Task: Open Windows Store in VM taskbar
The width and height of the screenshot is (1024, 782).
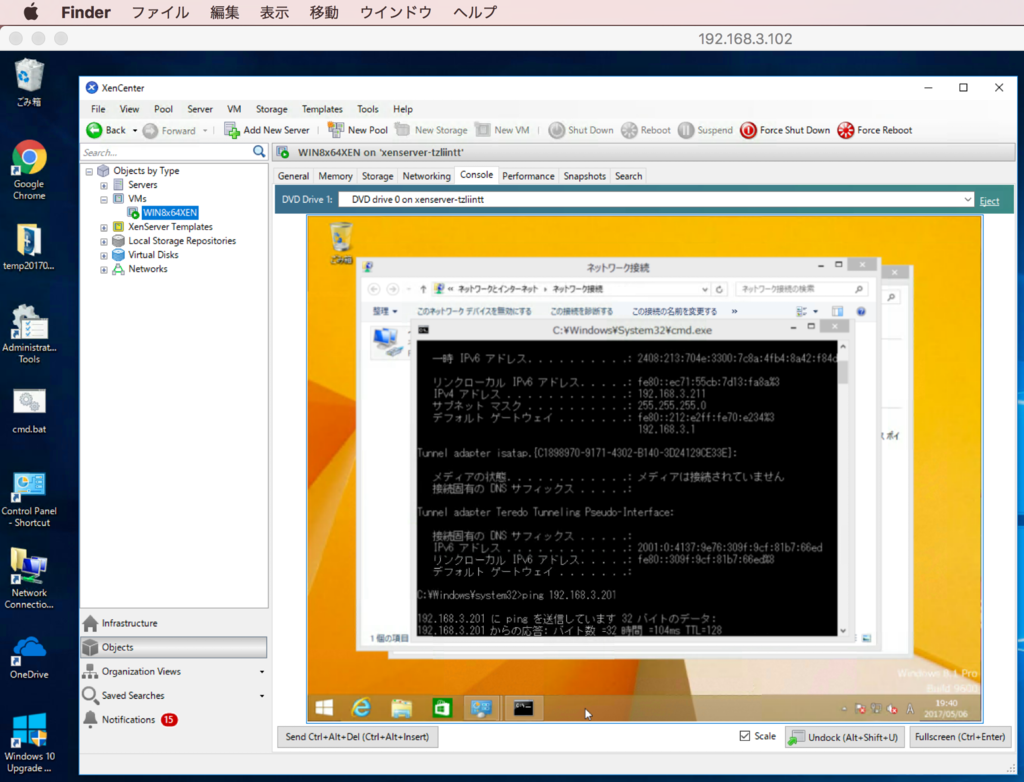Action: [x=442, y=708]
